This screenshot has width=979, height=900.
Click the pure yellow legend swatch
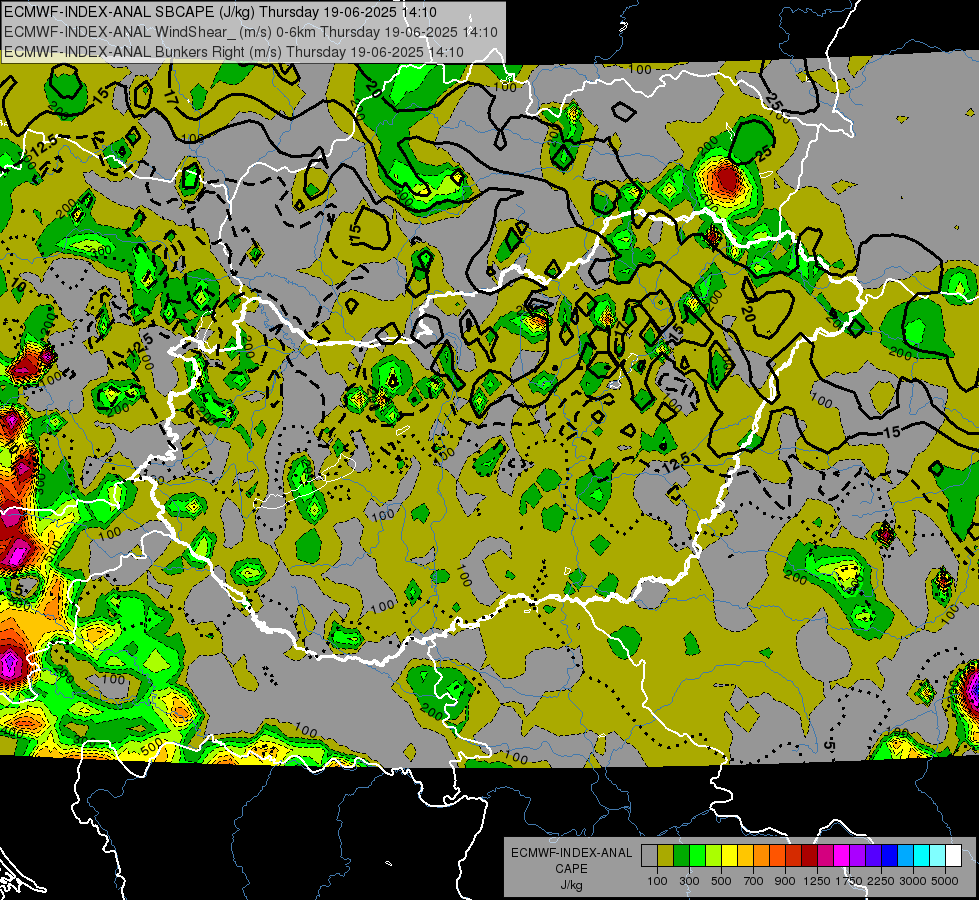[x=729, y=856]
